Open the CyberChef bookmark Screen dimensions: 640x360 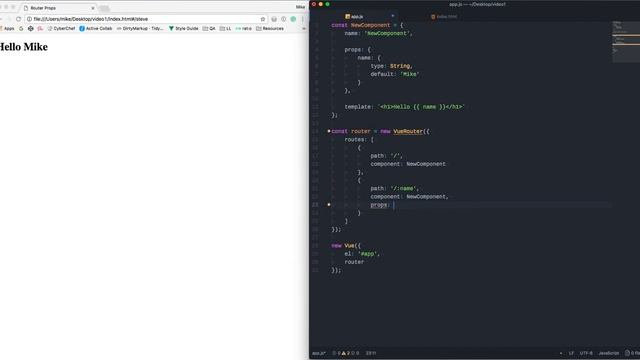point(61,29)
